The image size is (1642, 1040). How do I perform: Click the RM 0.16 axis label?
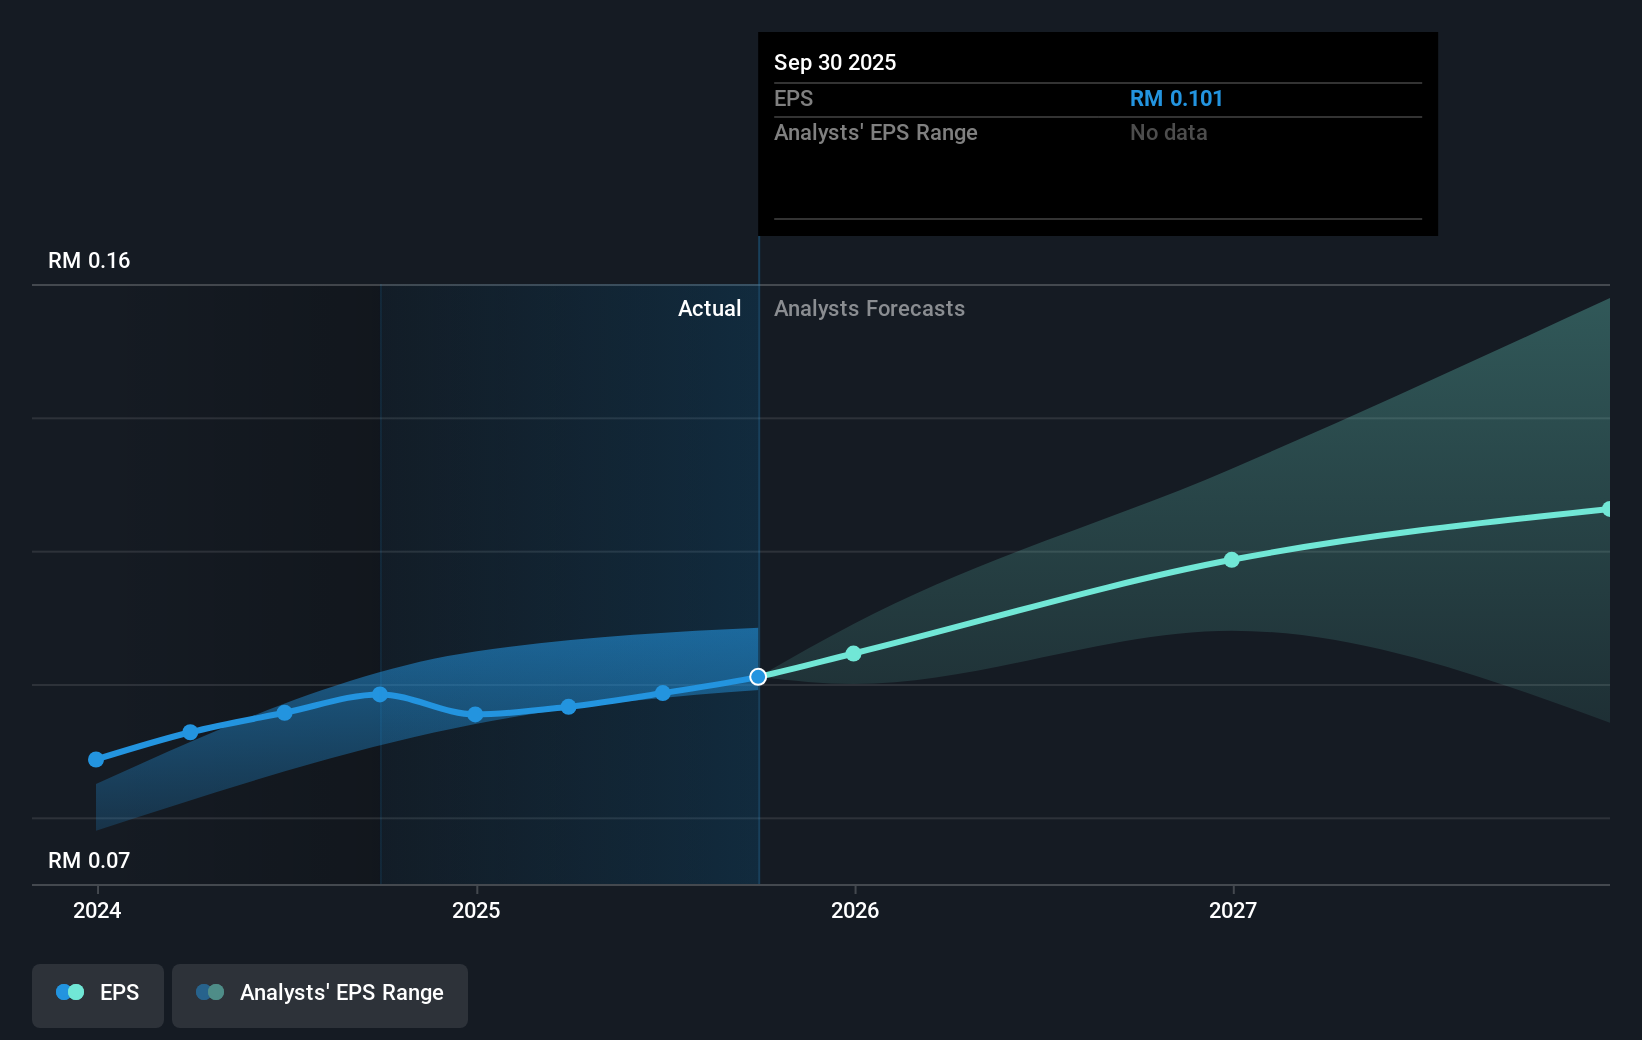point(89,261)
